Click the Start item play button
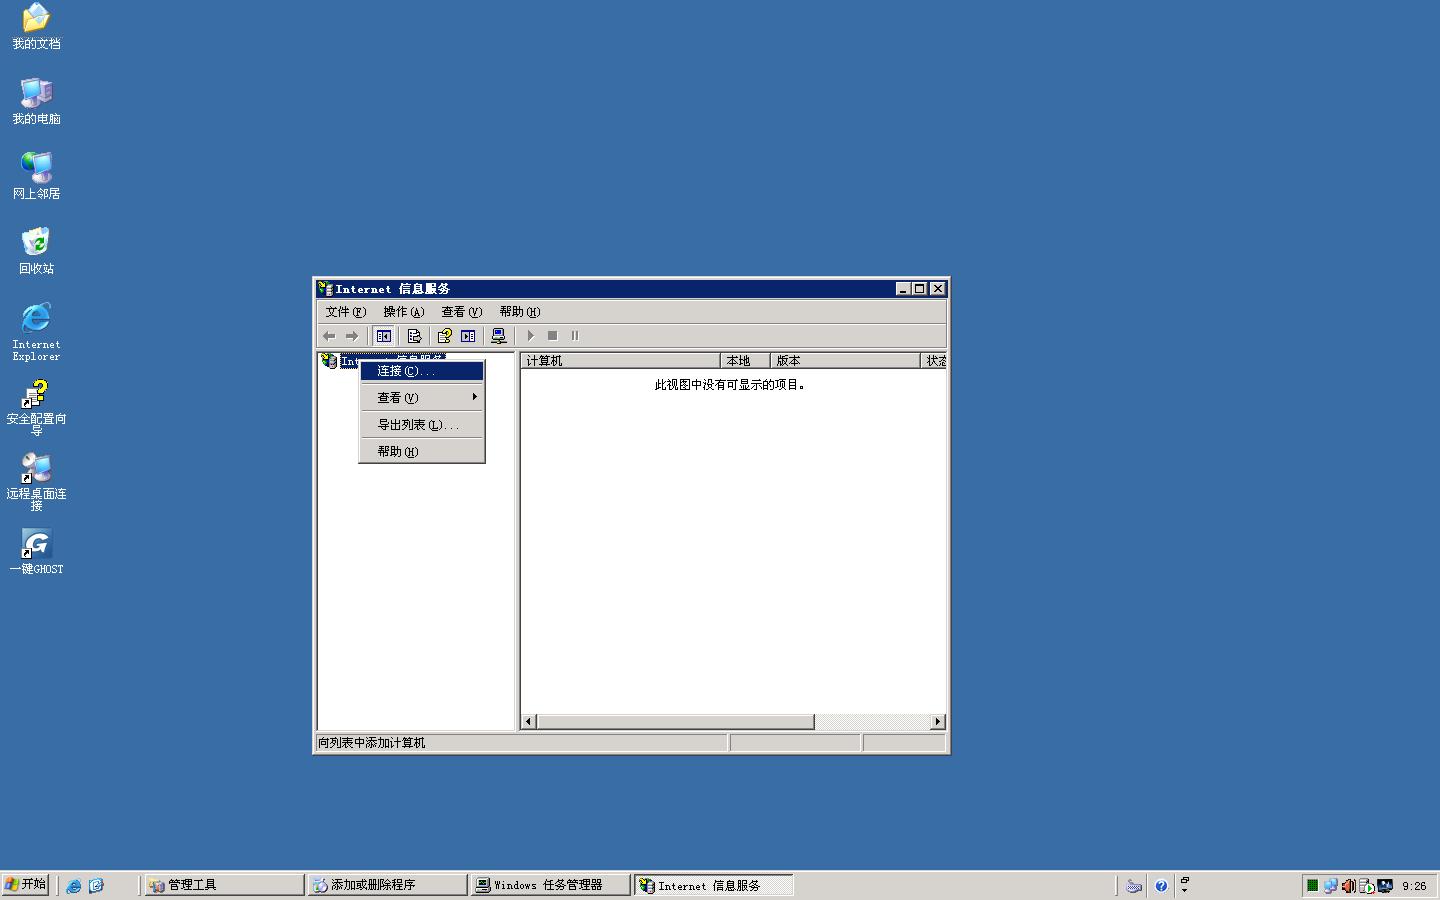The height and width of the screenshot is (900, 1440). 531,336
